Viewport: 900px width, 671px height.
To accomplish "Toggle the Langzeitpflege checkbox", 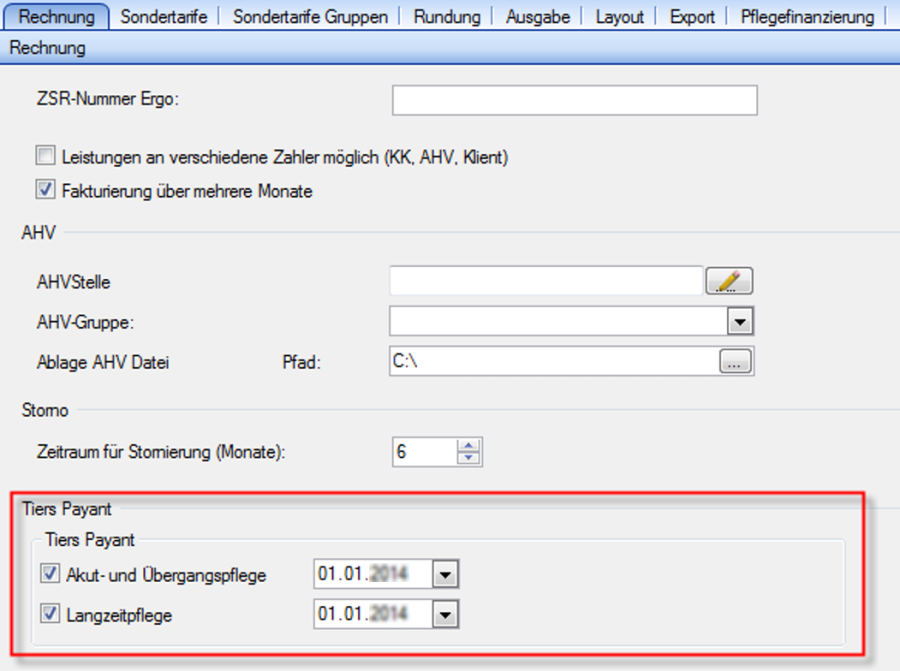I will click(x=50, y=614).
